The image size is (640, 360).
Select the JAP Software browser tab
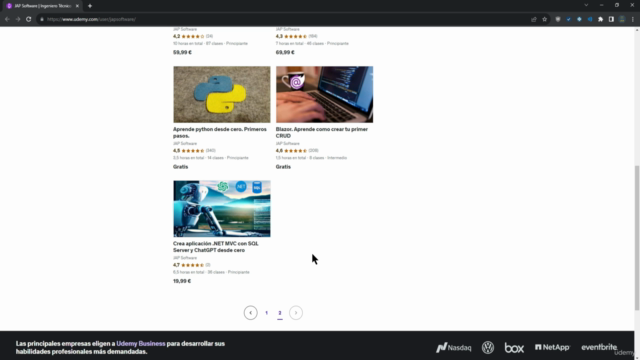pos(42,6)
